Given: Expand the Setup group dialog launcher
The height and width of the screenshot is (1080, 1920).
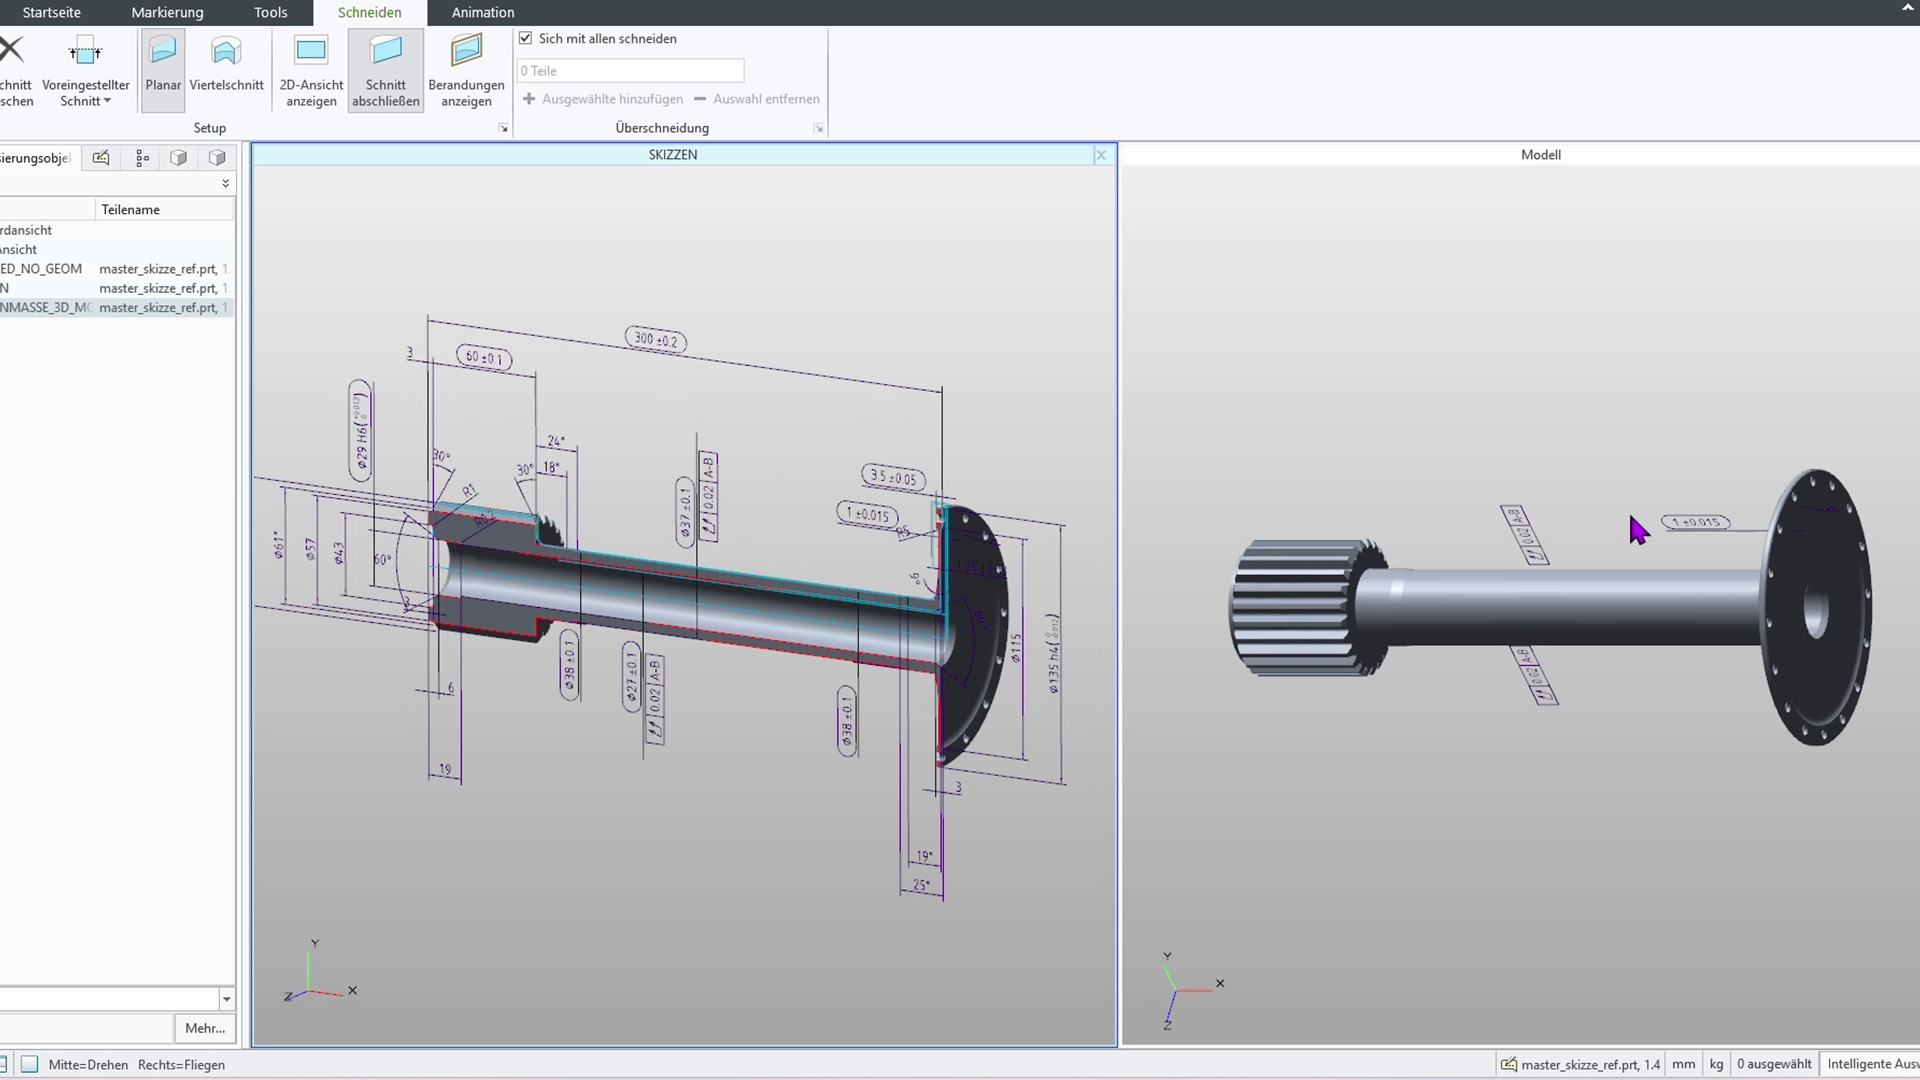Looking at the screenshot, I should (503, 128).
